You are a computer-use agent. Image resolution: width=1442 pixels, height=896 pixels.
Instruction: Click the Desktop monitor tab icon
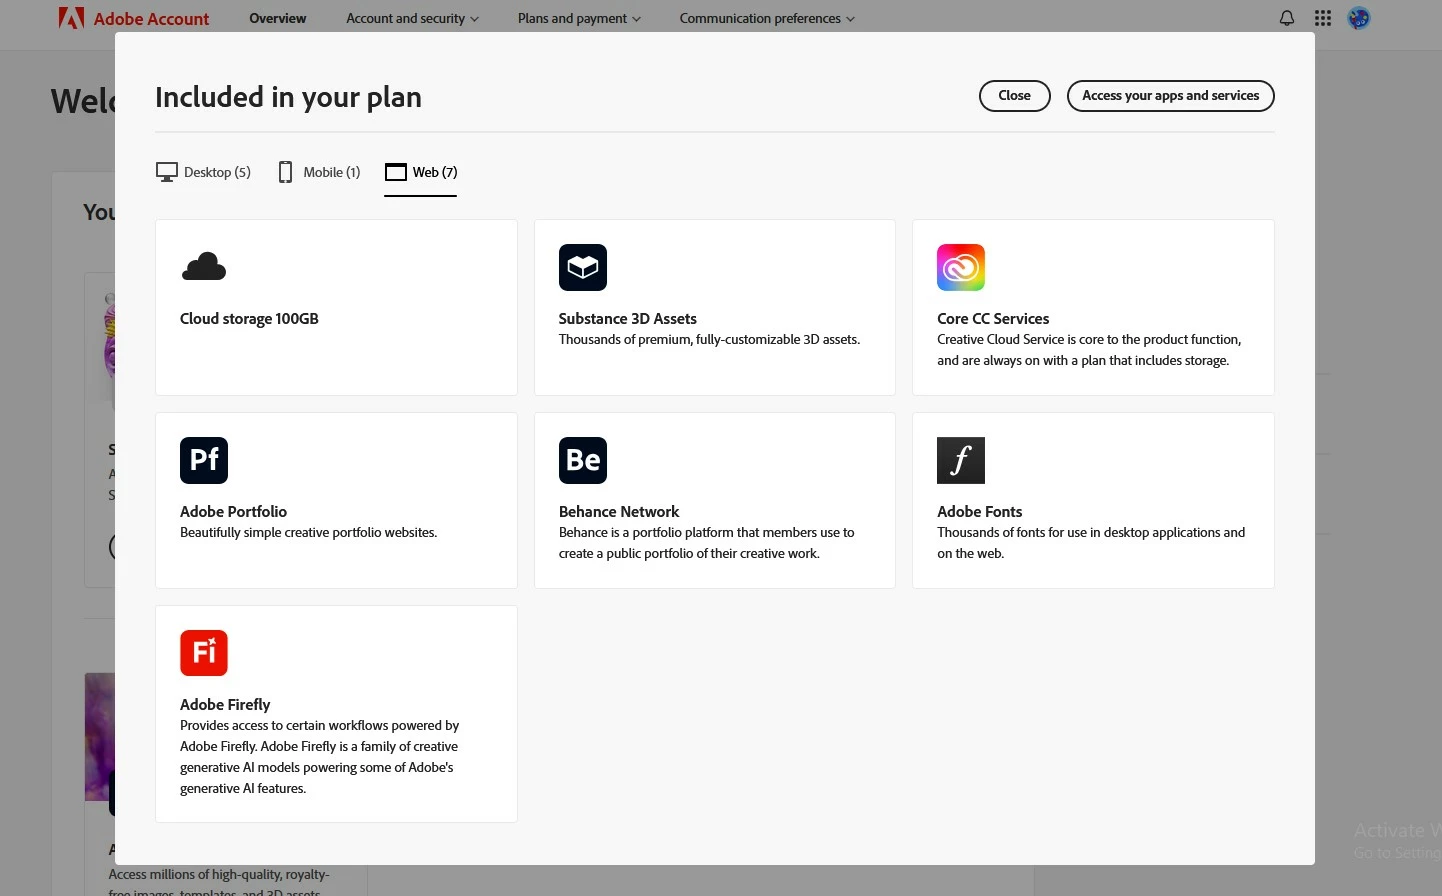coord(167,172)
